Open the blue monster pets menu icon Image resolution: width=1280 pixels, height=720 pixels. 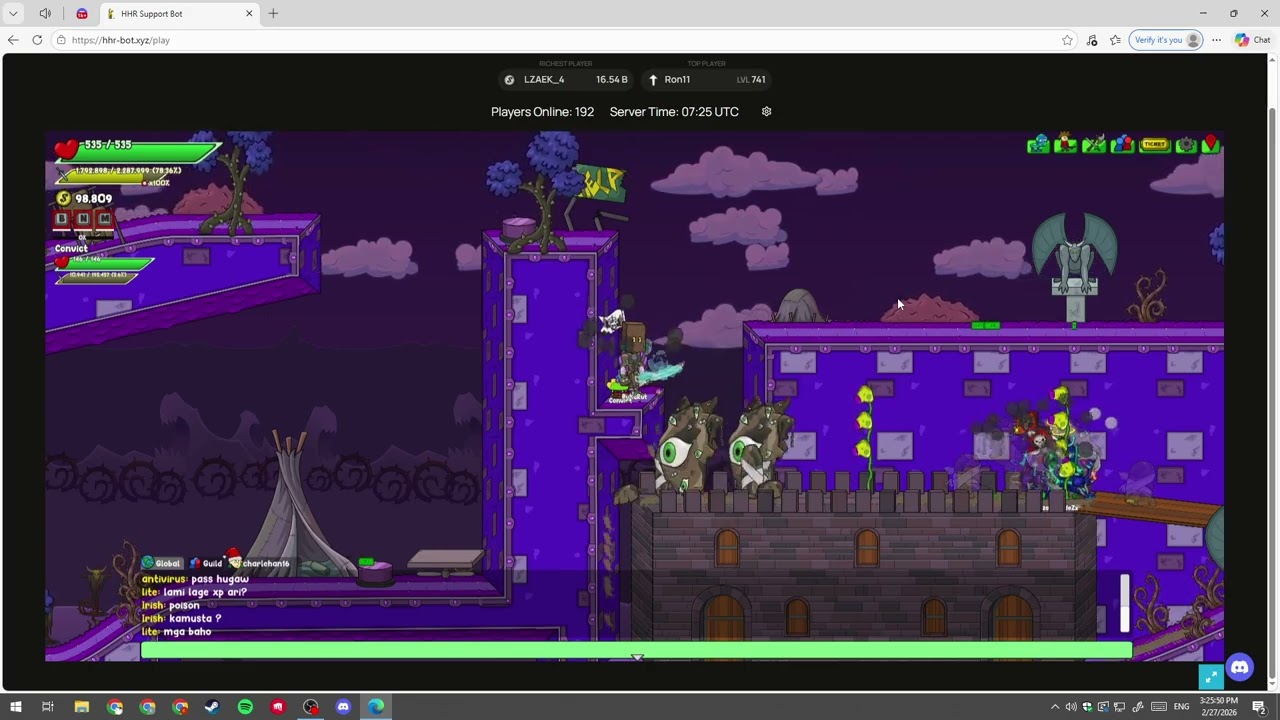(1038, 144)
